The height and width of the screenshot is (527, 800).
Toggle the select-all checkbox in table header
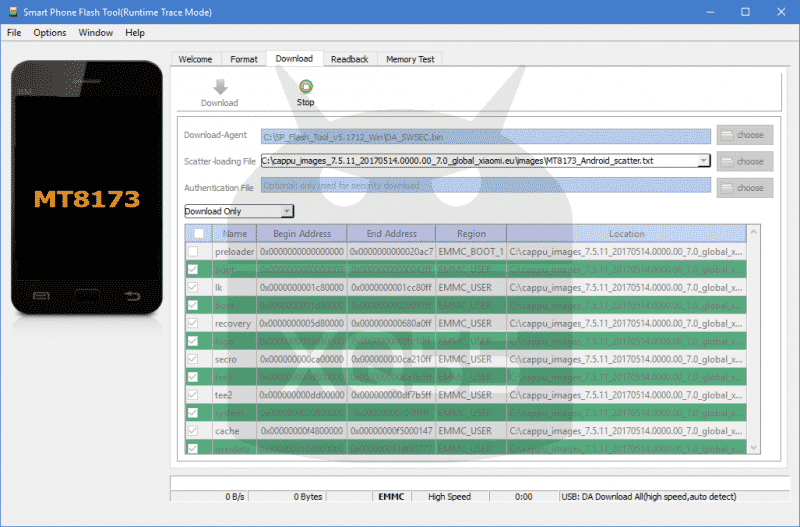198,233
